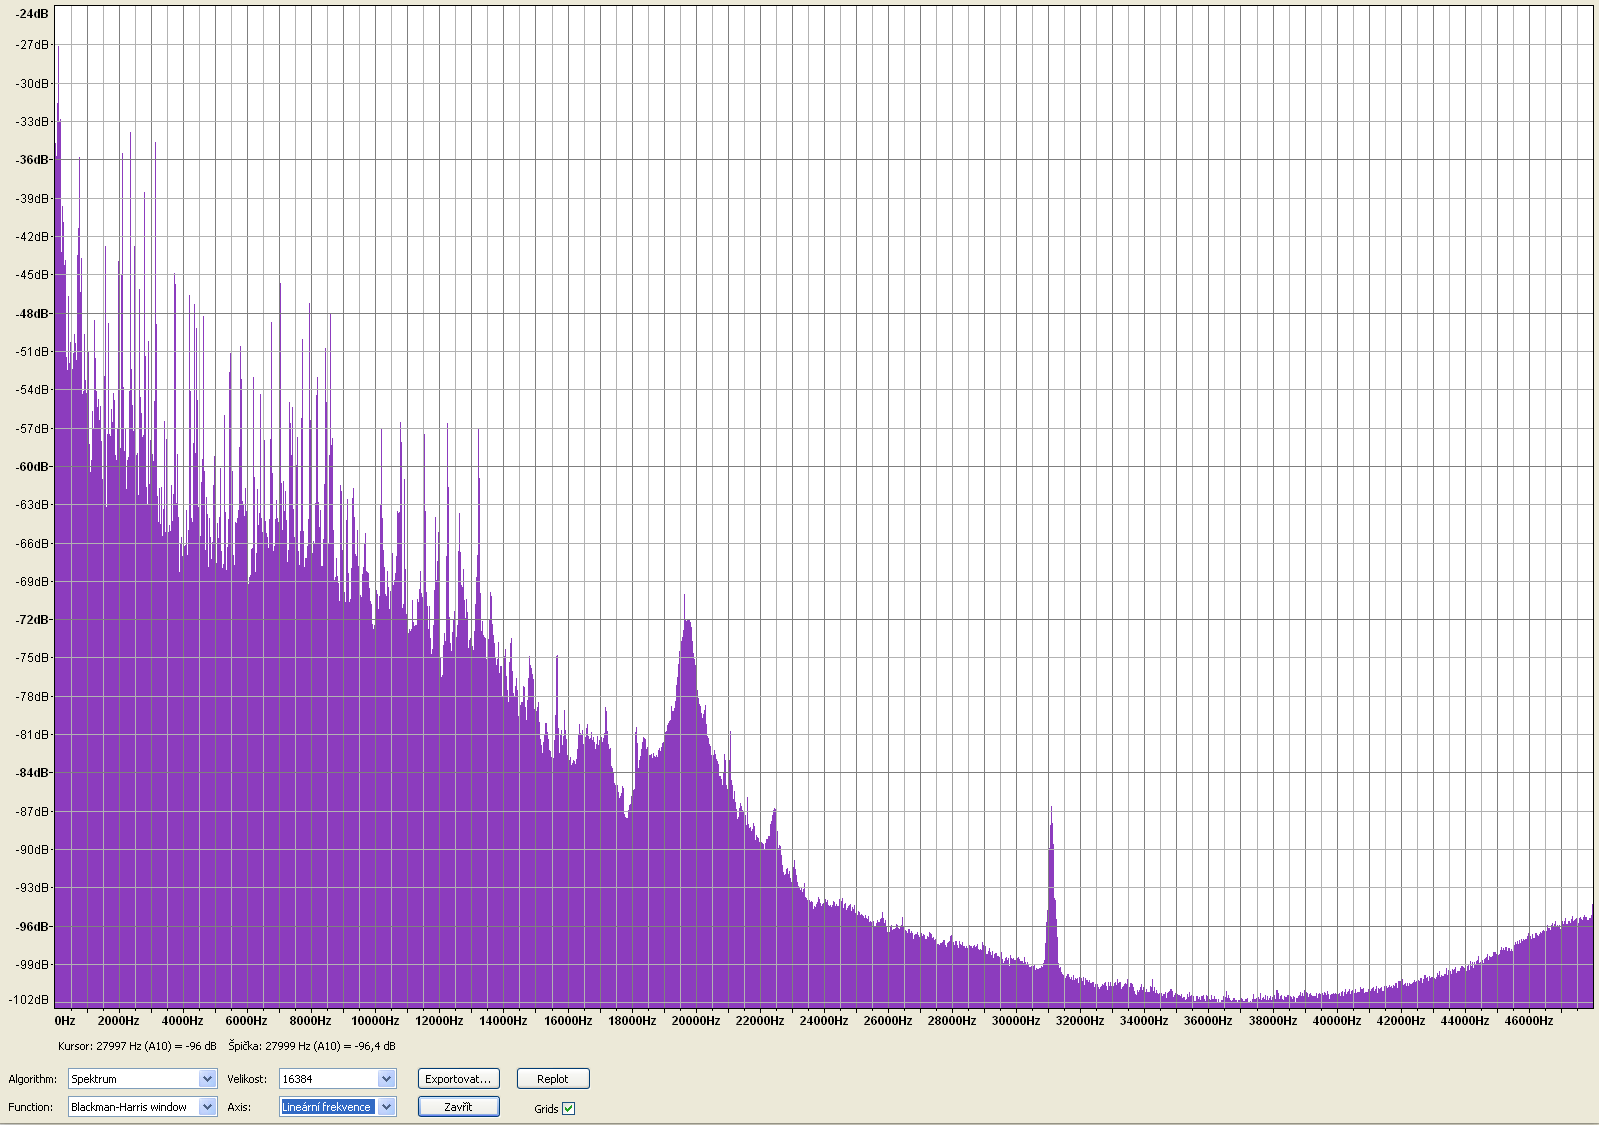Image resolution: width=1600 pixels, height=1125 pixels.
Task: Click the -96dB axis label
Action: (x=32, y=927)
